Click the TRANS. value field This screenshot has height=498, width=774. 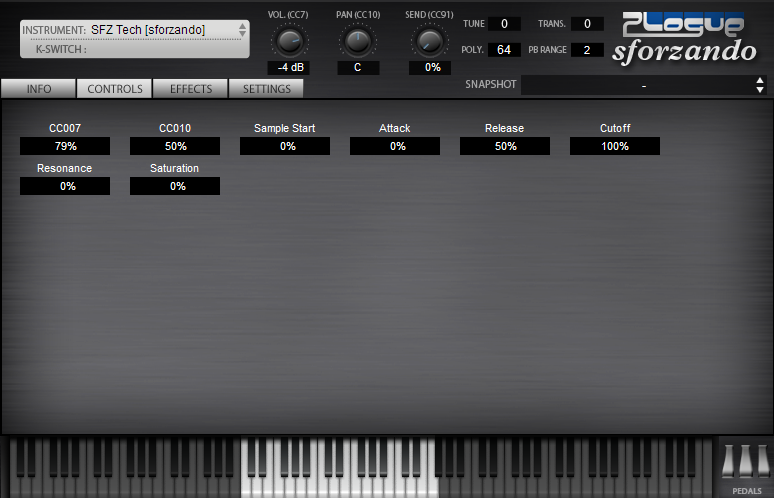[587, 24]
